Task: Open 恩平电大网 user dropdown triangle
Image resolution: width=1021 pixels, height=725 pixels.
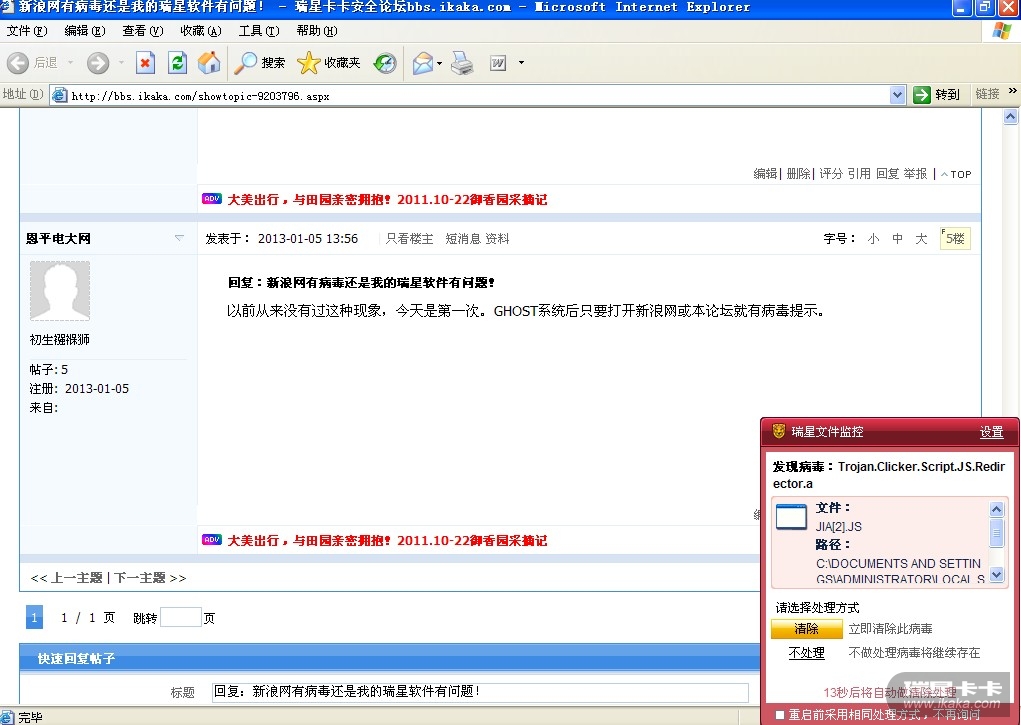Action: click(179, 238)
